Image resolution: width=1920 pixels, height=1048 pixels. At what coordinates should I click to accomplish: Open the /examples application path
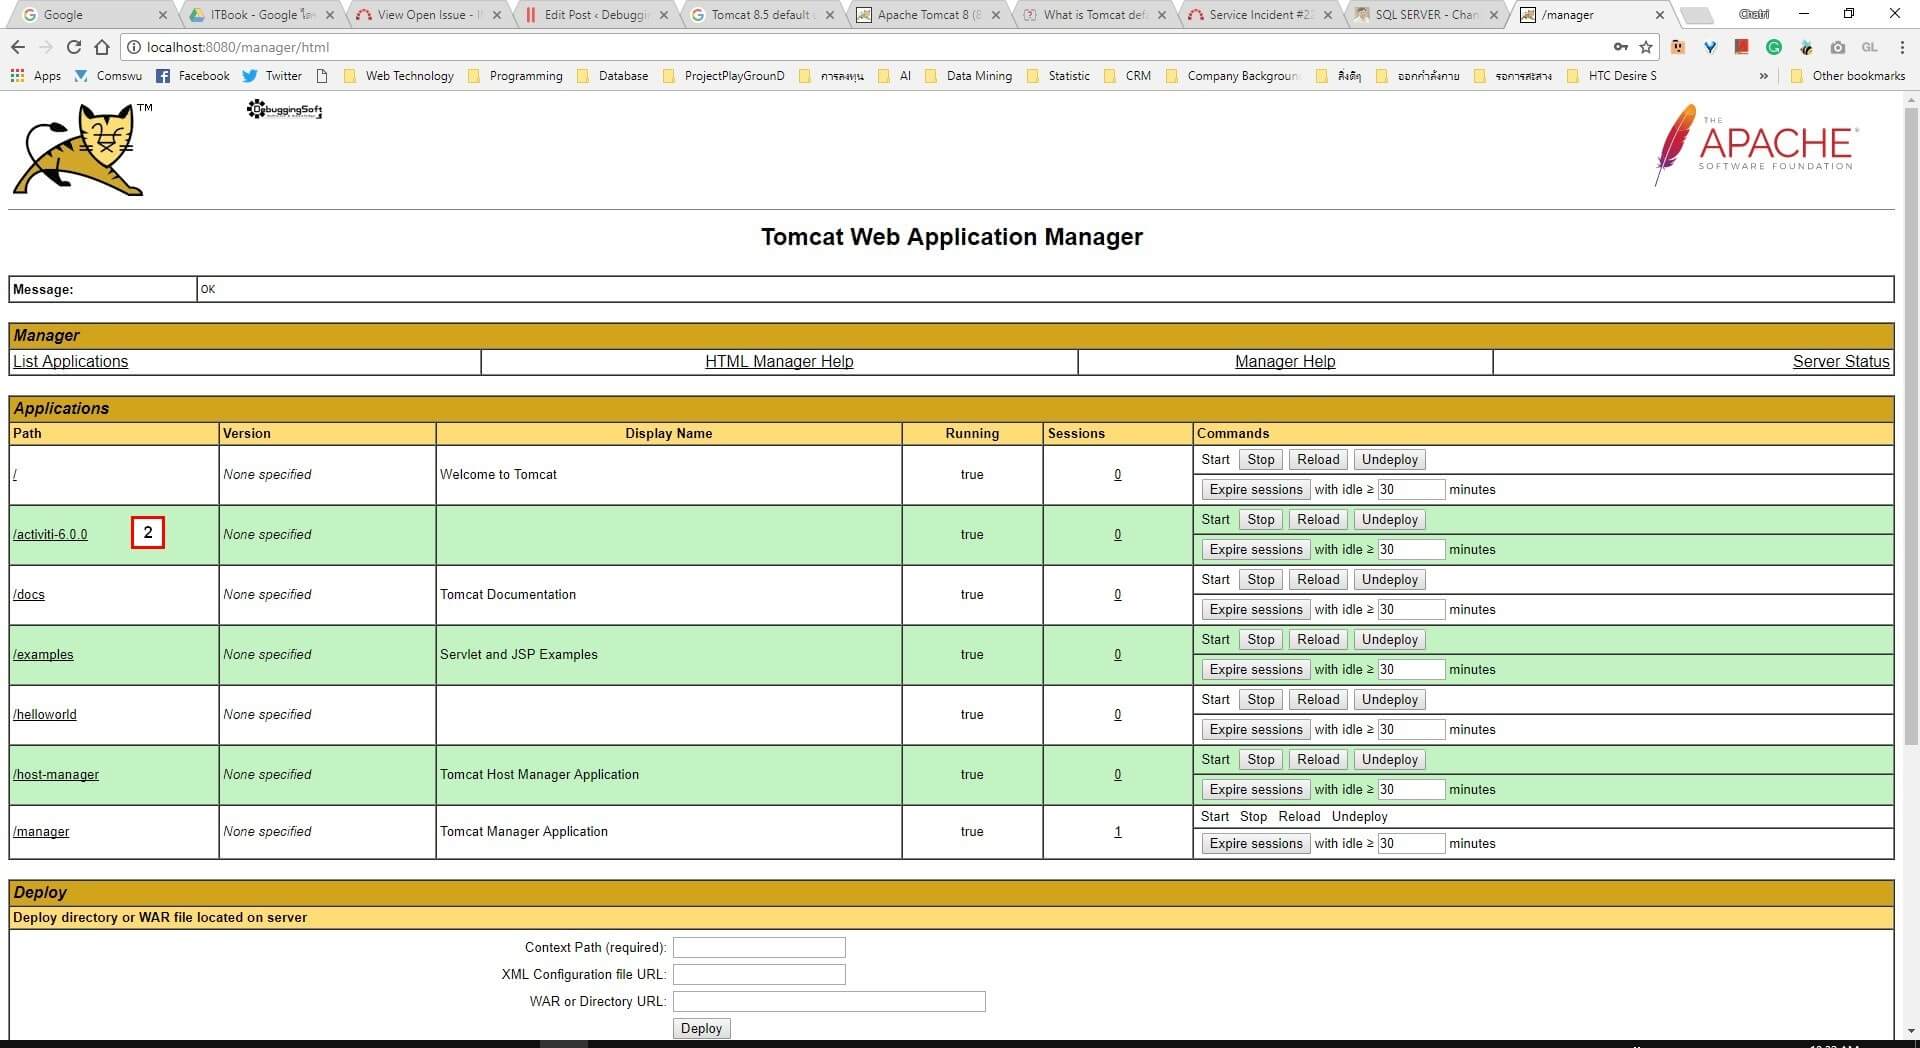point(43,655)
